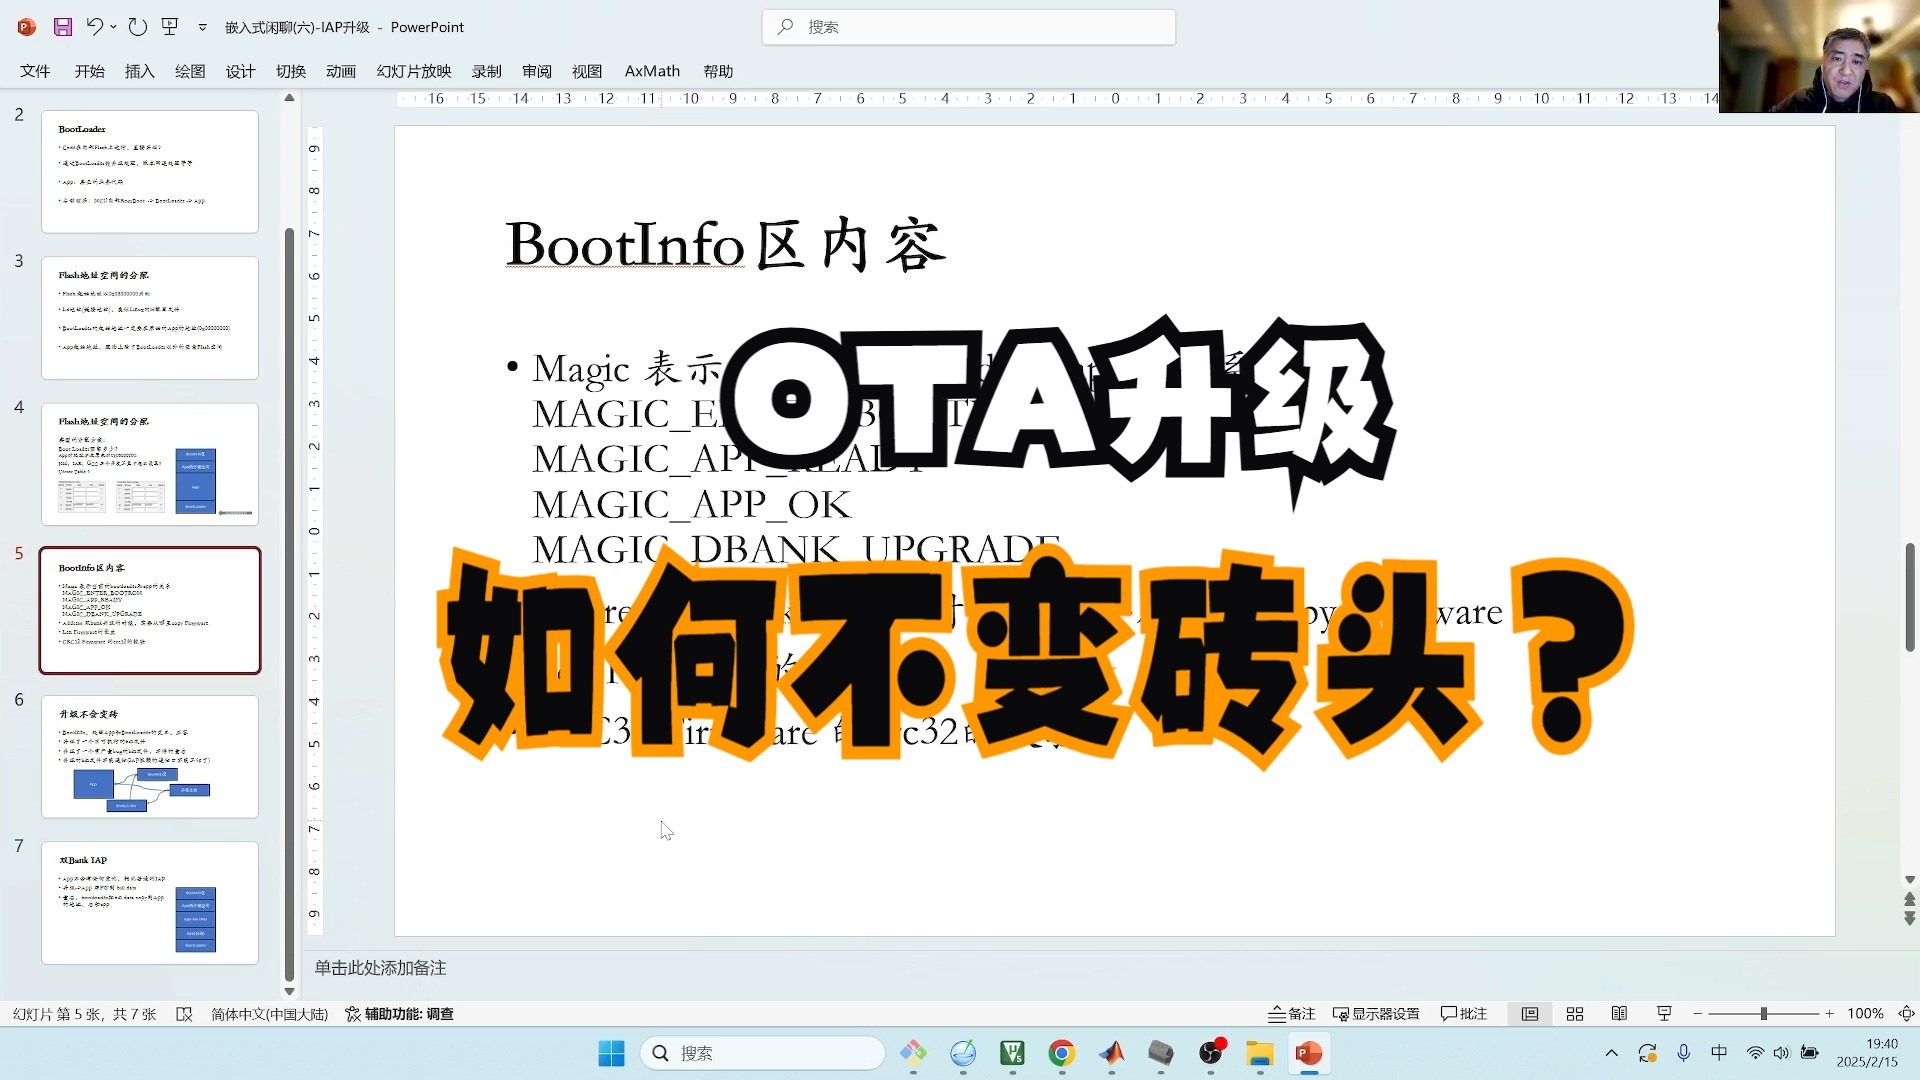Switch to slide sorter view in status bar
This screenshot has width=1920, height=1080.
pos(1574,1013)
